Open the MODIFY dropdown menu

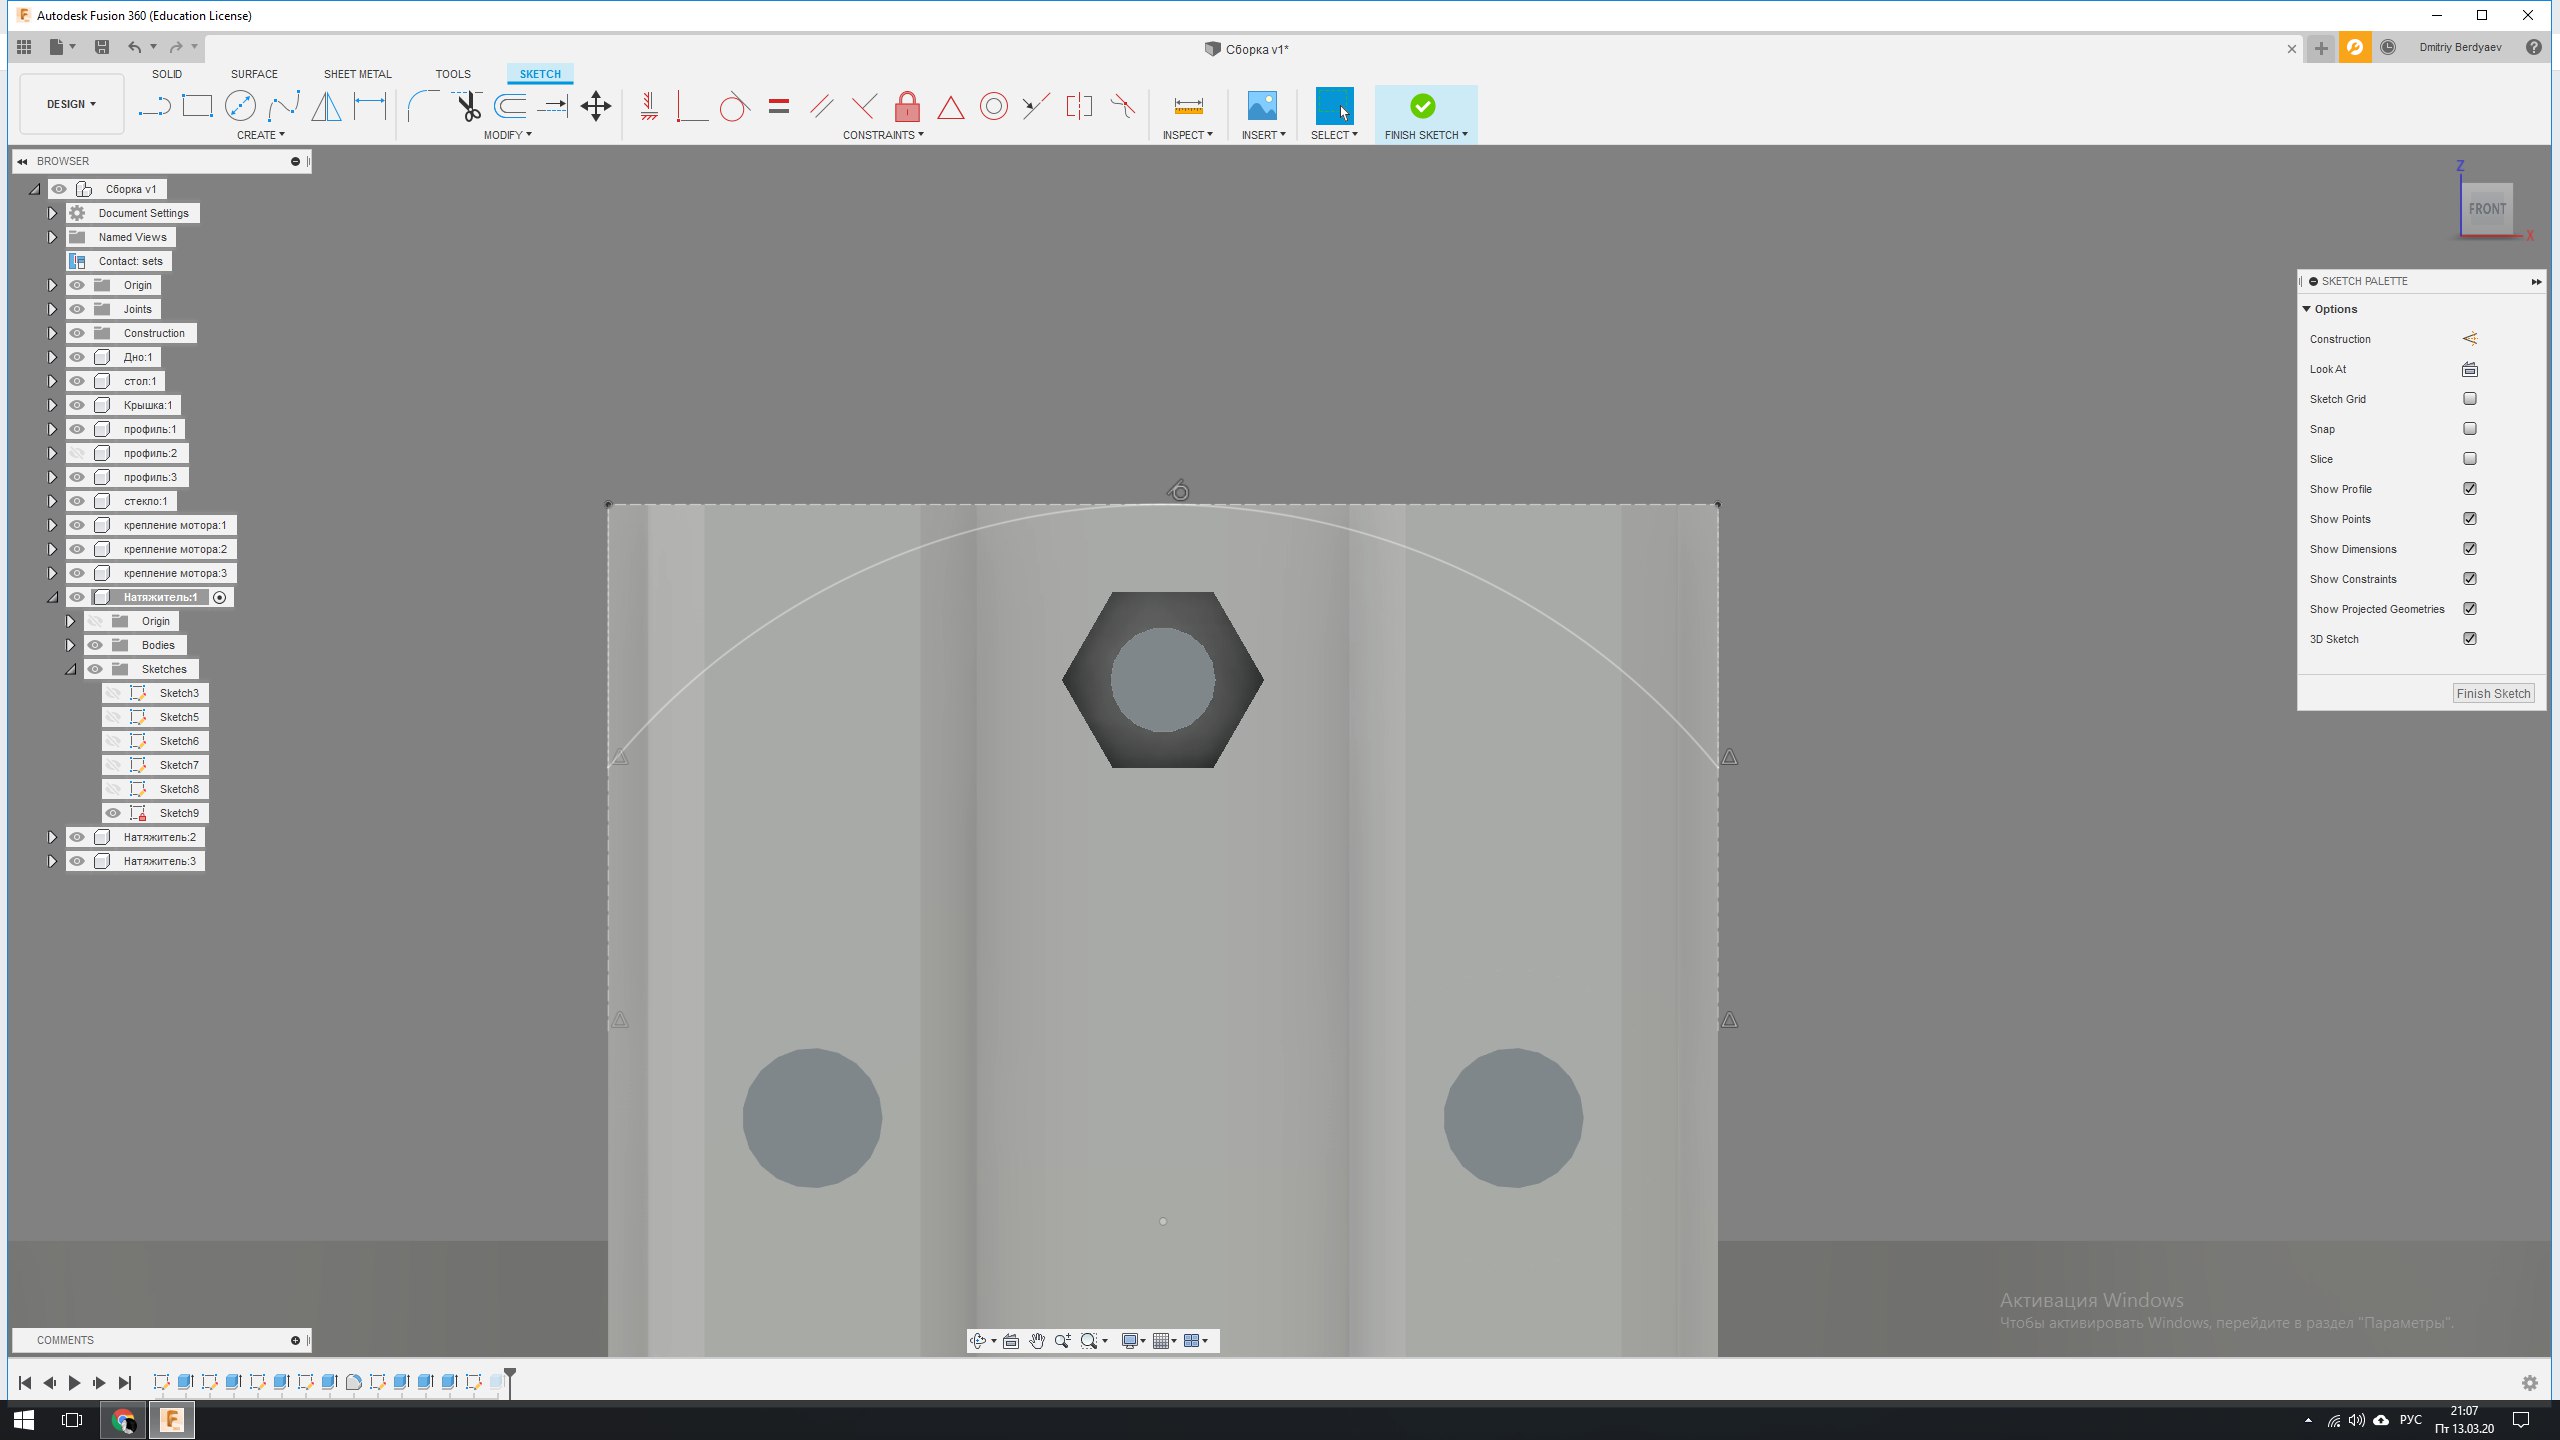507,135
